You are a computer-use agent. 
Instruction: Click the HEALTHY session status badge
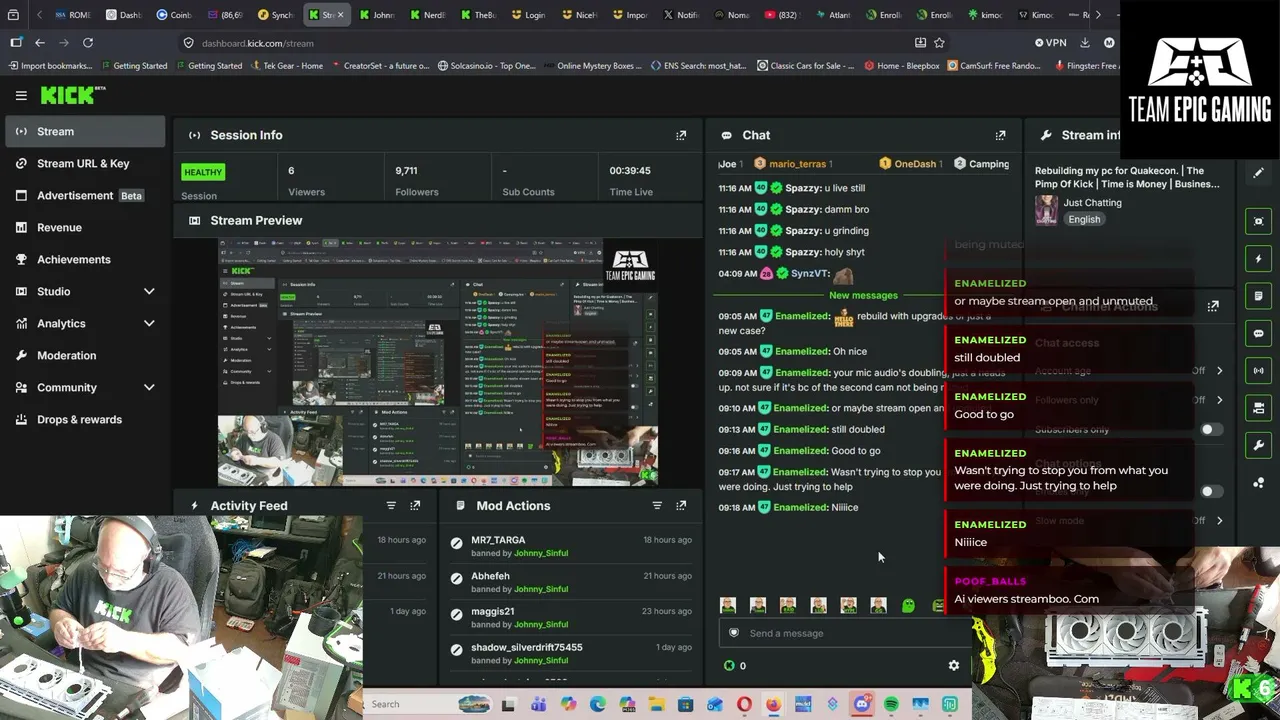pos(203,172)
